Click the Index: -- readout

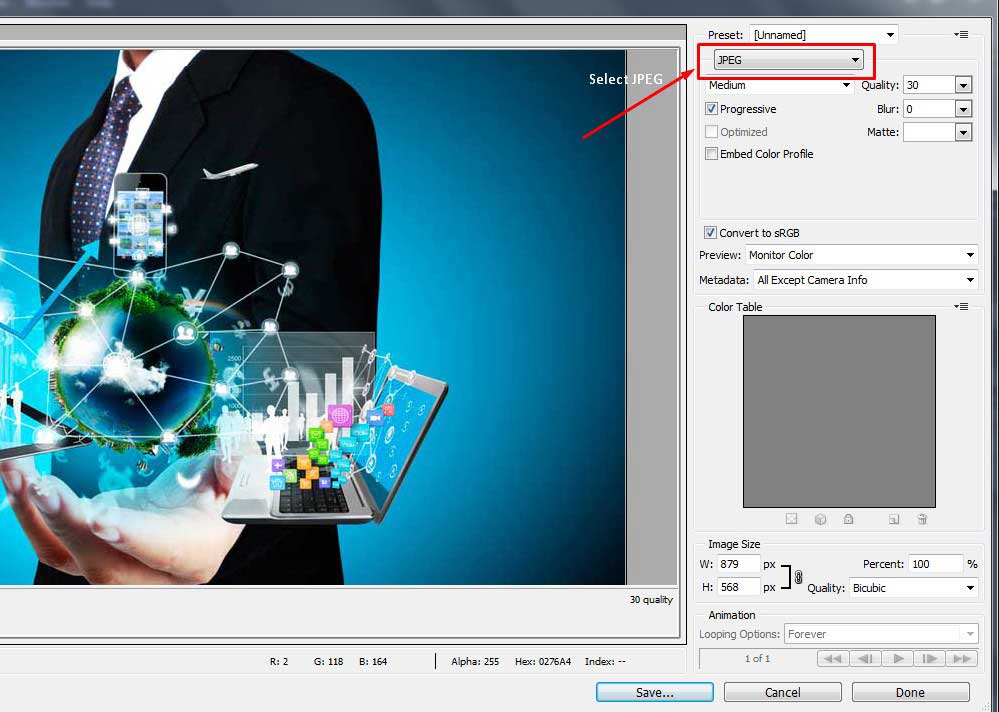(605, 662)
